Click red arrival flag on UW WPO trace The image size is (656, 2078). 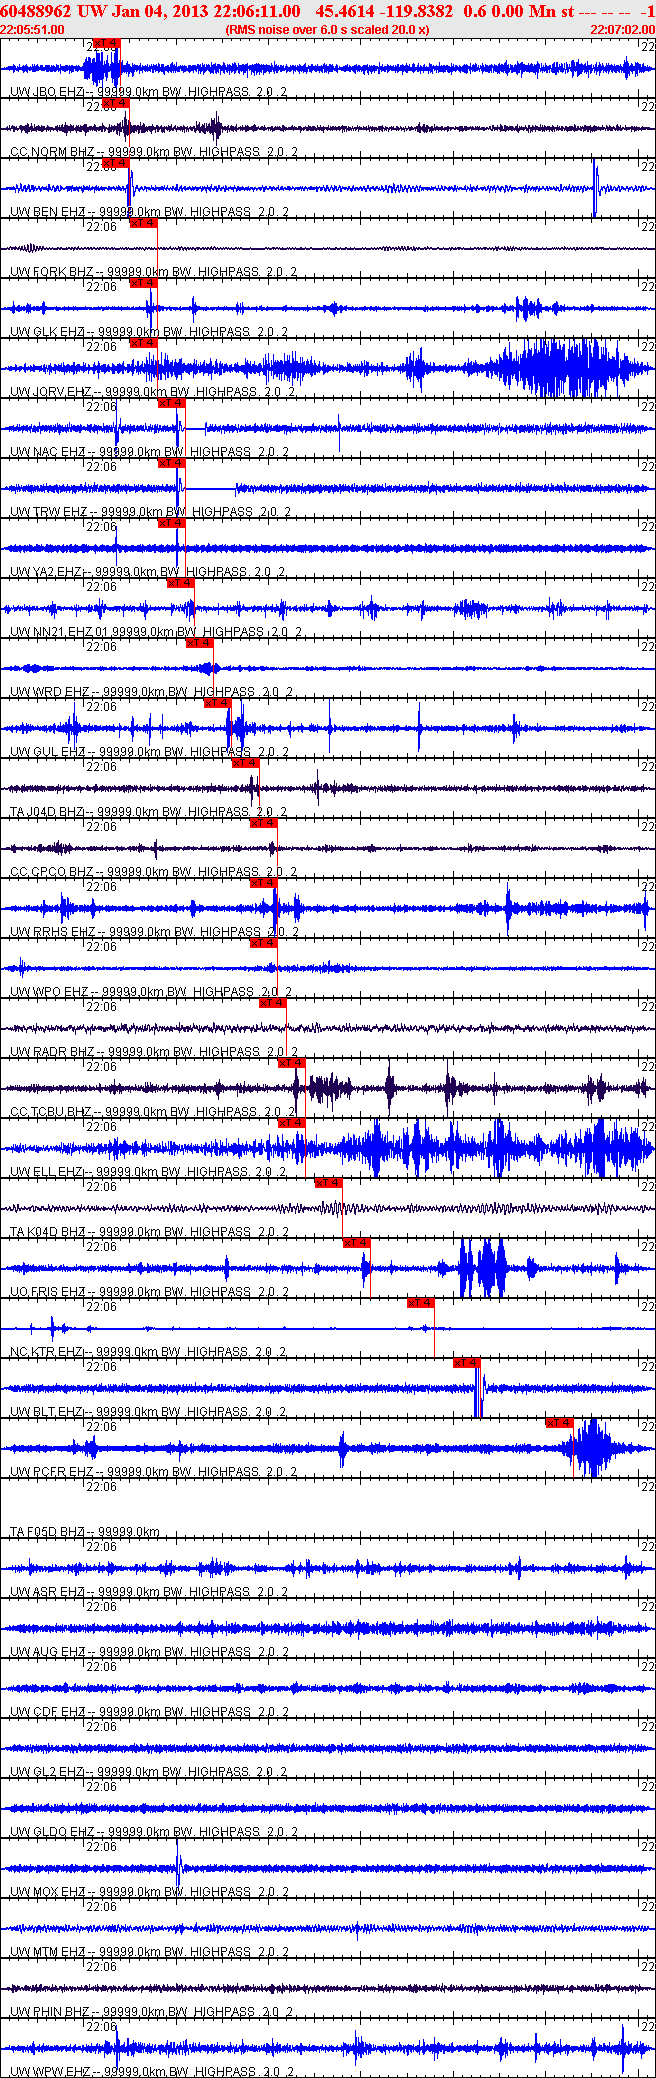[x=263, y=943]
